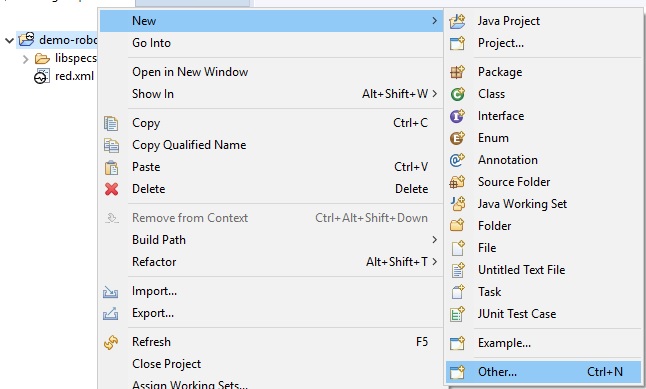The height and width of the screenshot is (389, 646).
Task: Click the JUnit Test Case icon
Action: click(x=457, y=314)
